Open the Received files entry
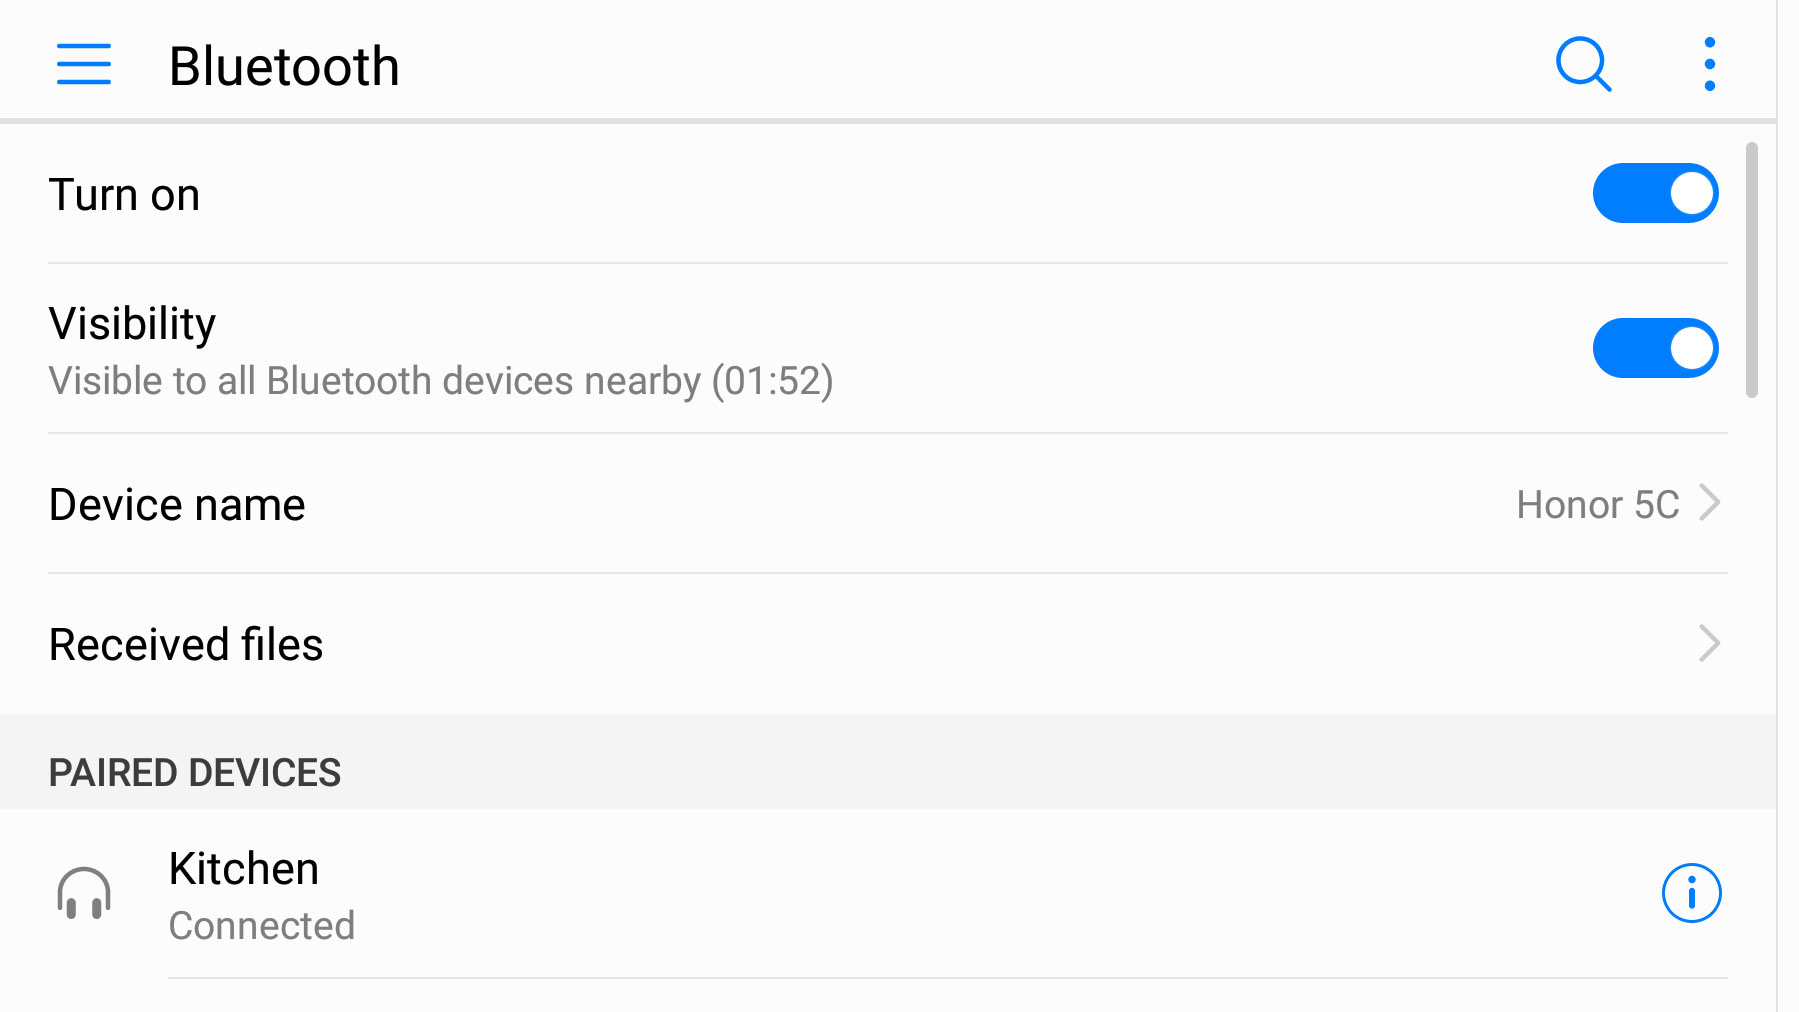 [888, 643]
